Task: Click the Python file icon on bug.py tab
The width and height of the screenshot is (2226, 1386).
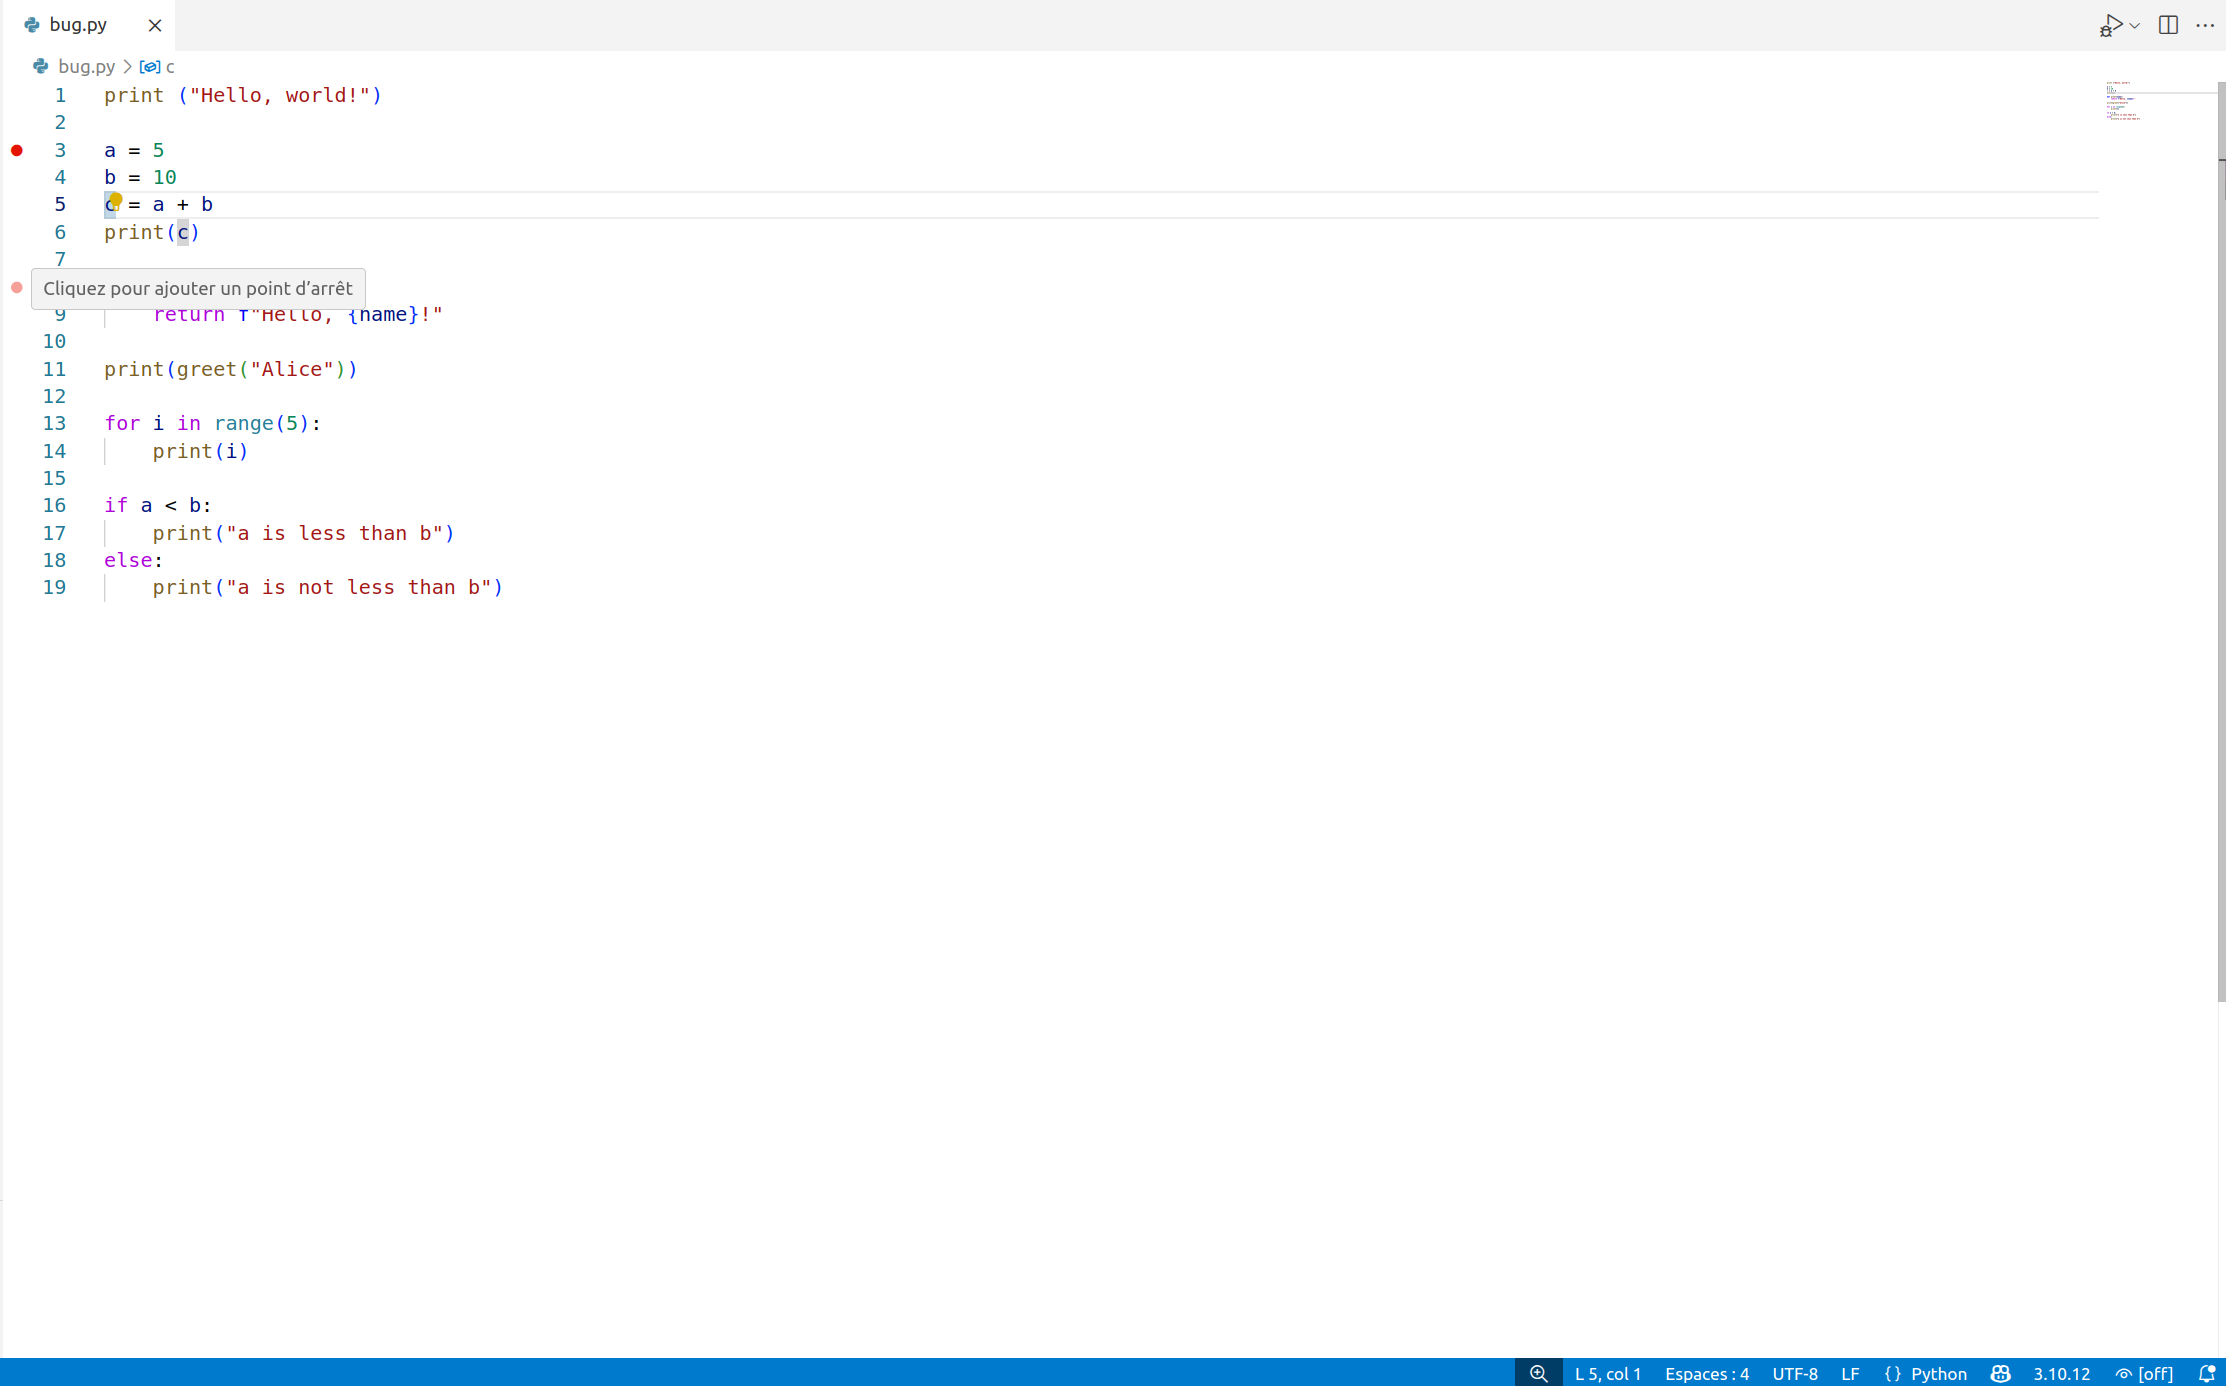Action: (31, 24)
